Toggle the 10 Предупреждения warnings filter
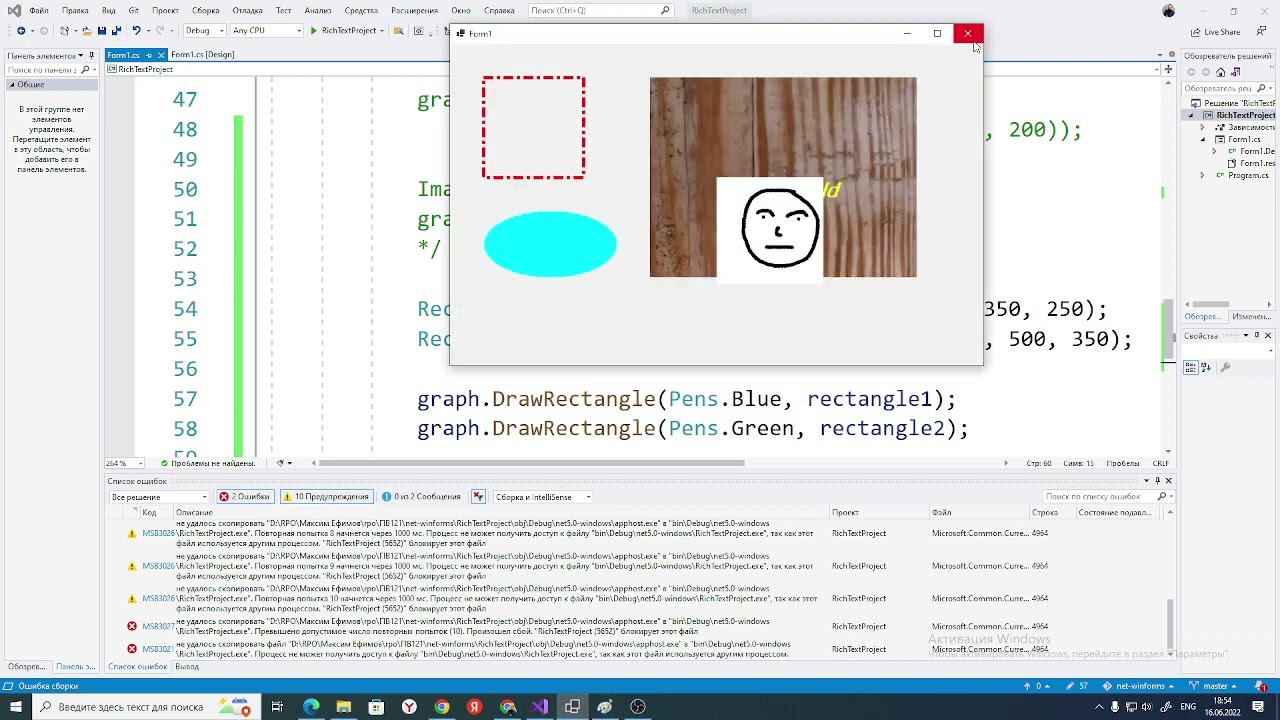Viewport: 1280px width, 720px height. tap(327, 497)
